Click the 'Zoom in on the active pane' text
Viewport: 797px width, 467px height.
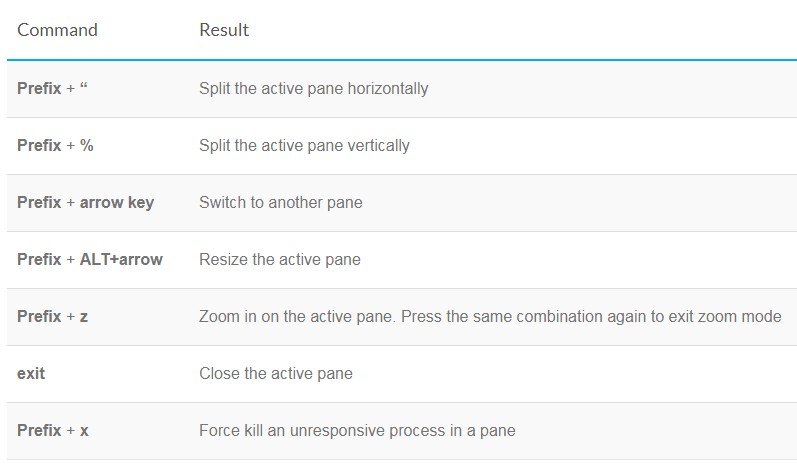point(296,316)
